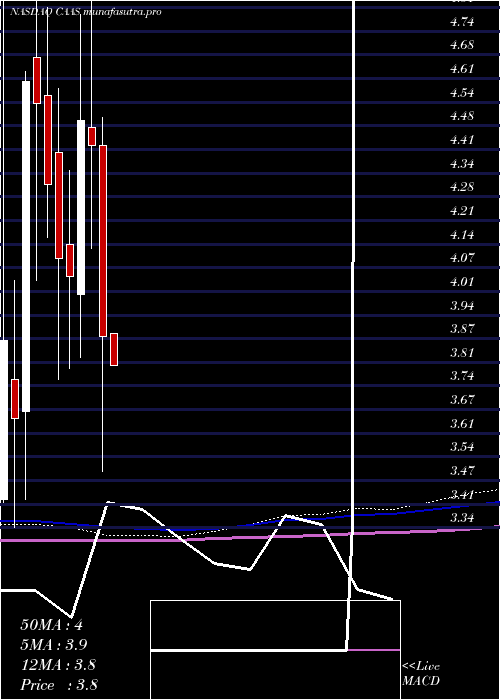This screenshot has height=700, width=500.
Task: Click the 4.07 price axis label
Action: tap(462, 258)
